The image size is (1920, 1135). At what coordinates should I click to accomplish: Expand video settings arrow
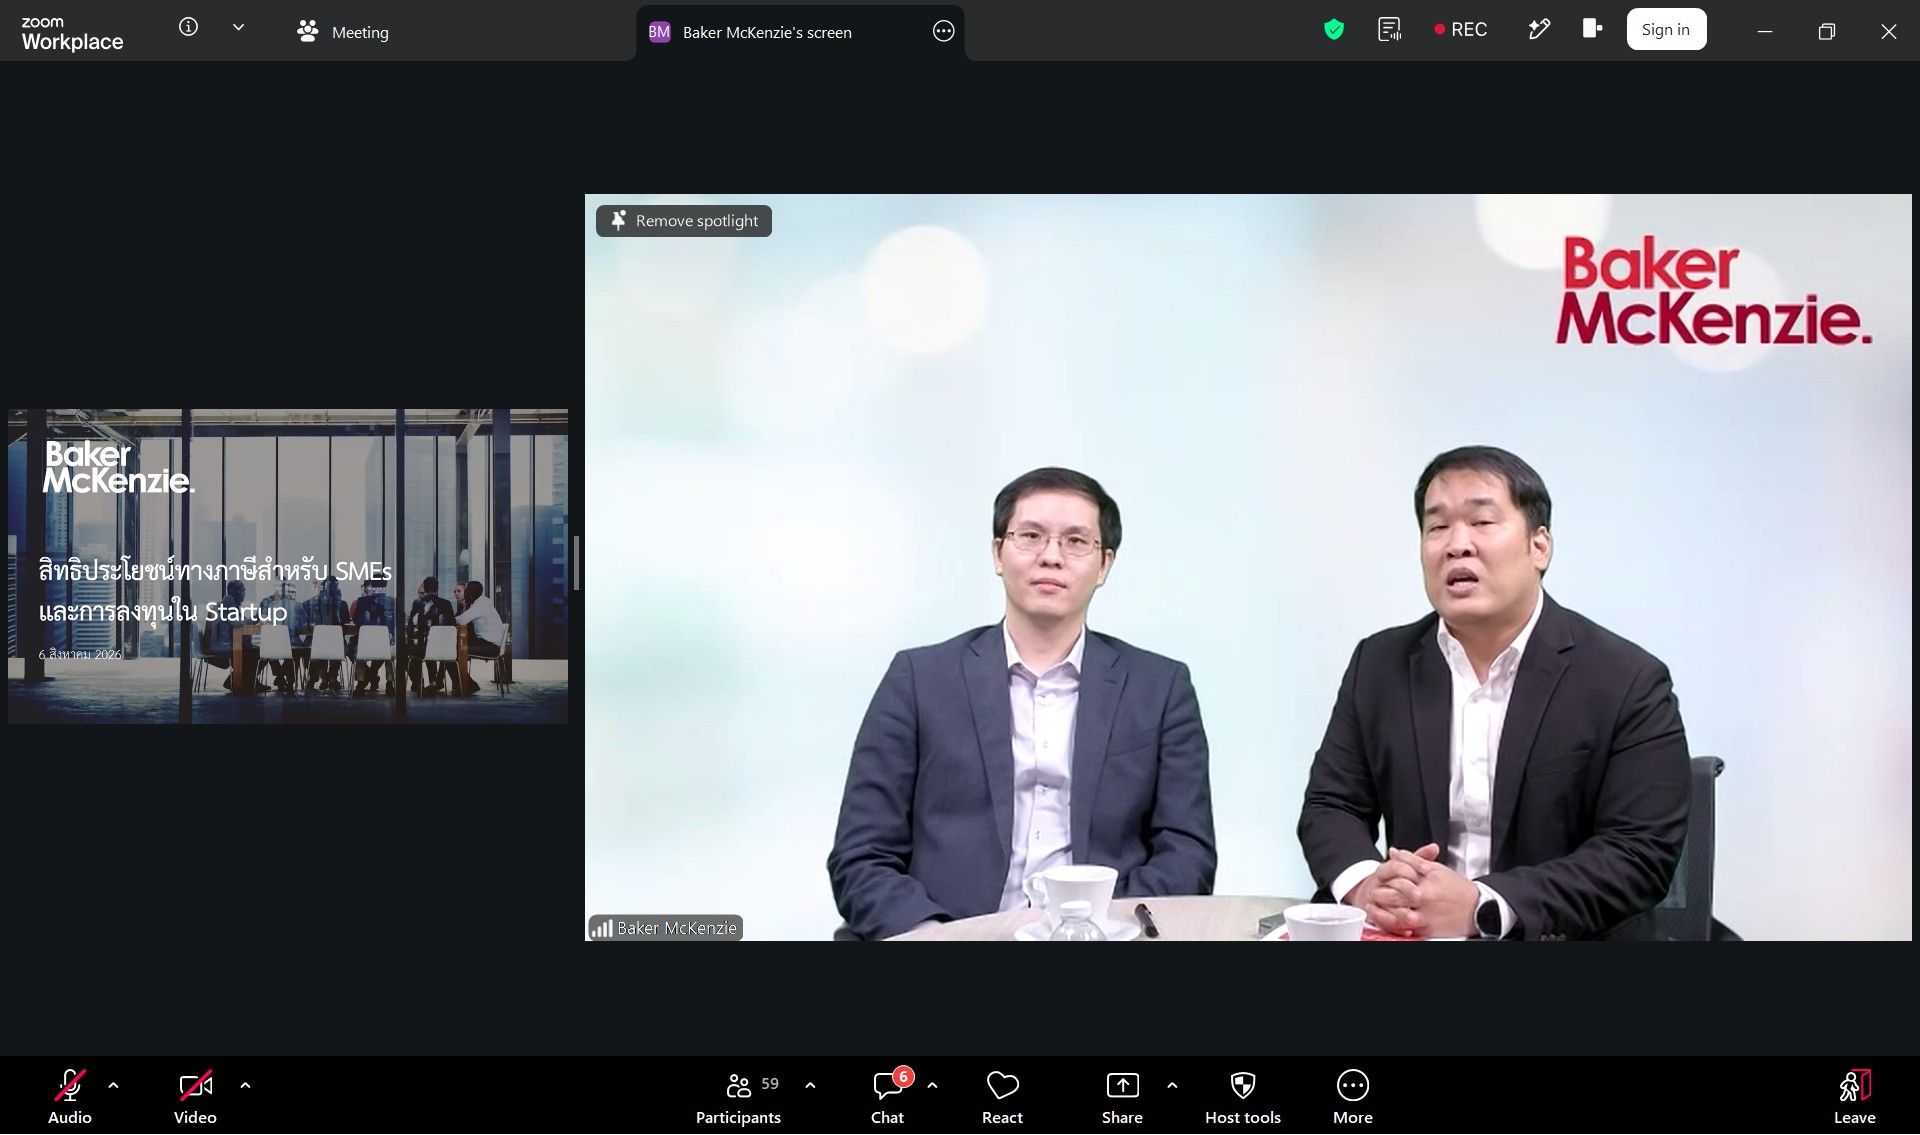[245, 1085]
